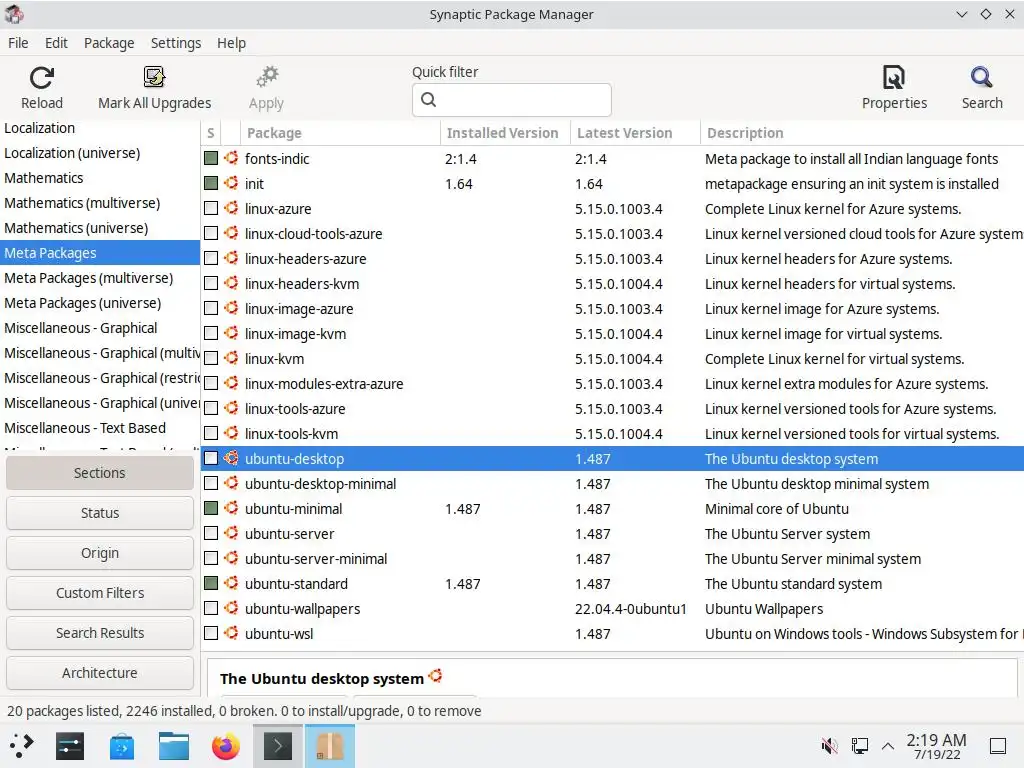Click the Ubuntu support icon beside ubuntu-desktop

pyautogui.click(x=231, y=458)
